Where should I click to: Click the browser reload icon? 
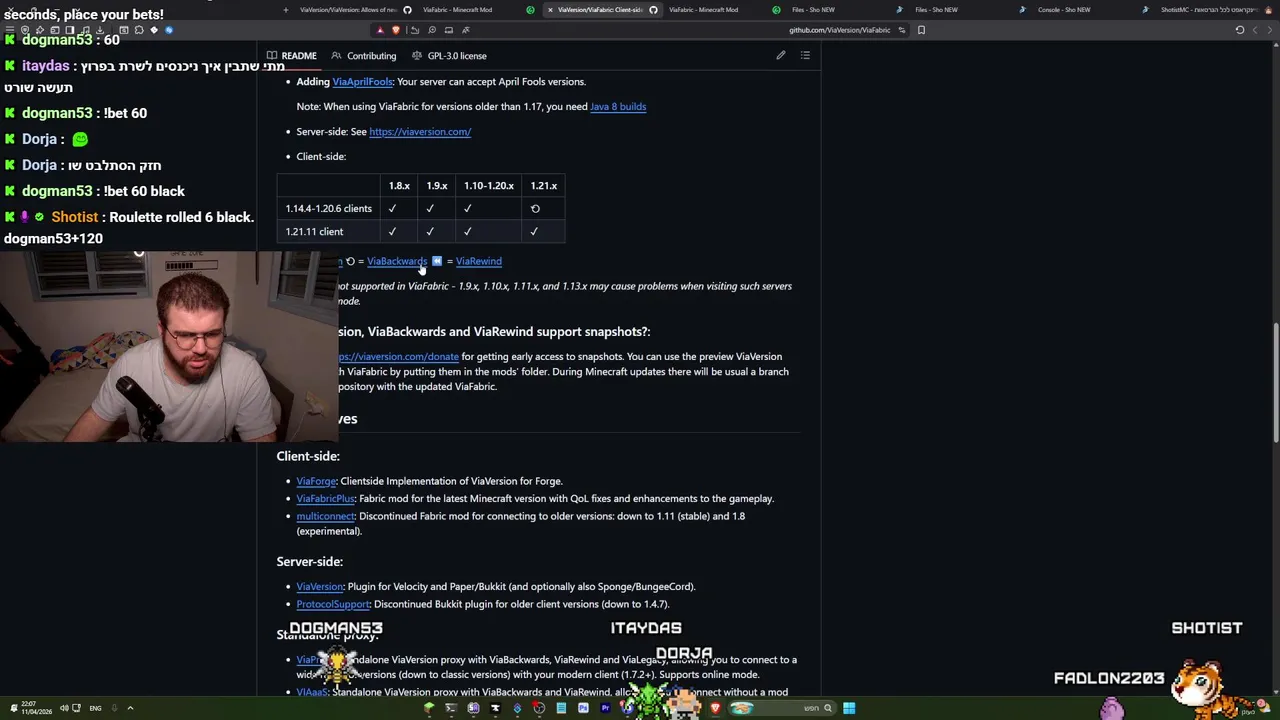(1240, 30)
